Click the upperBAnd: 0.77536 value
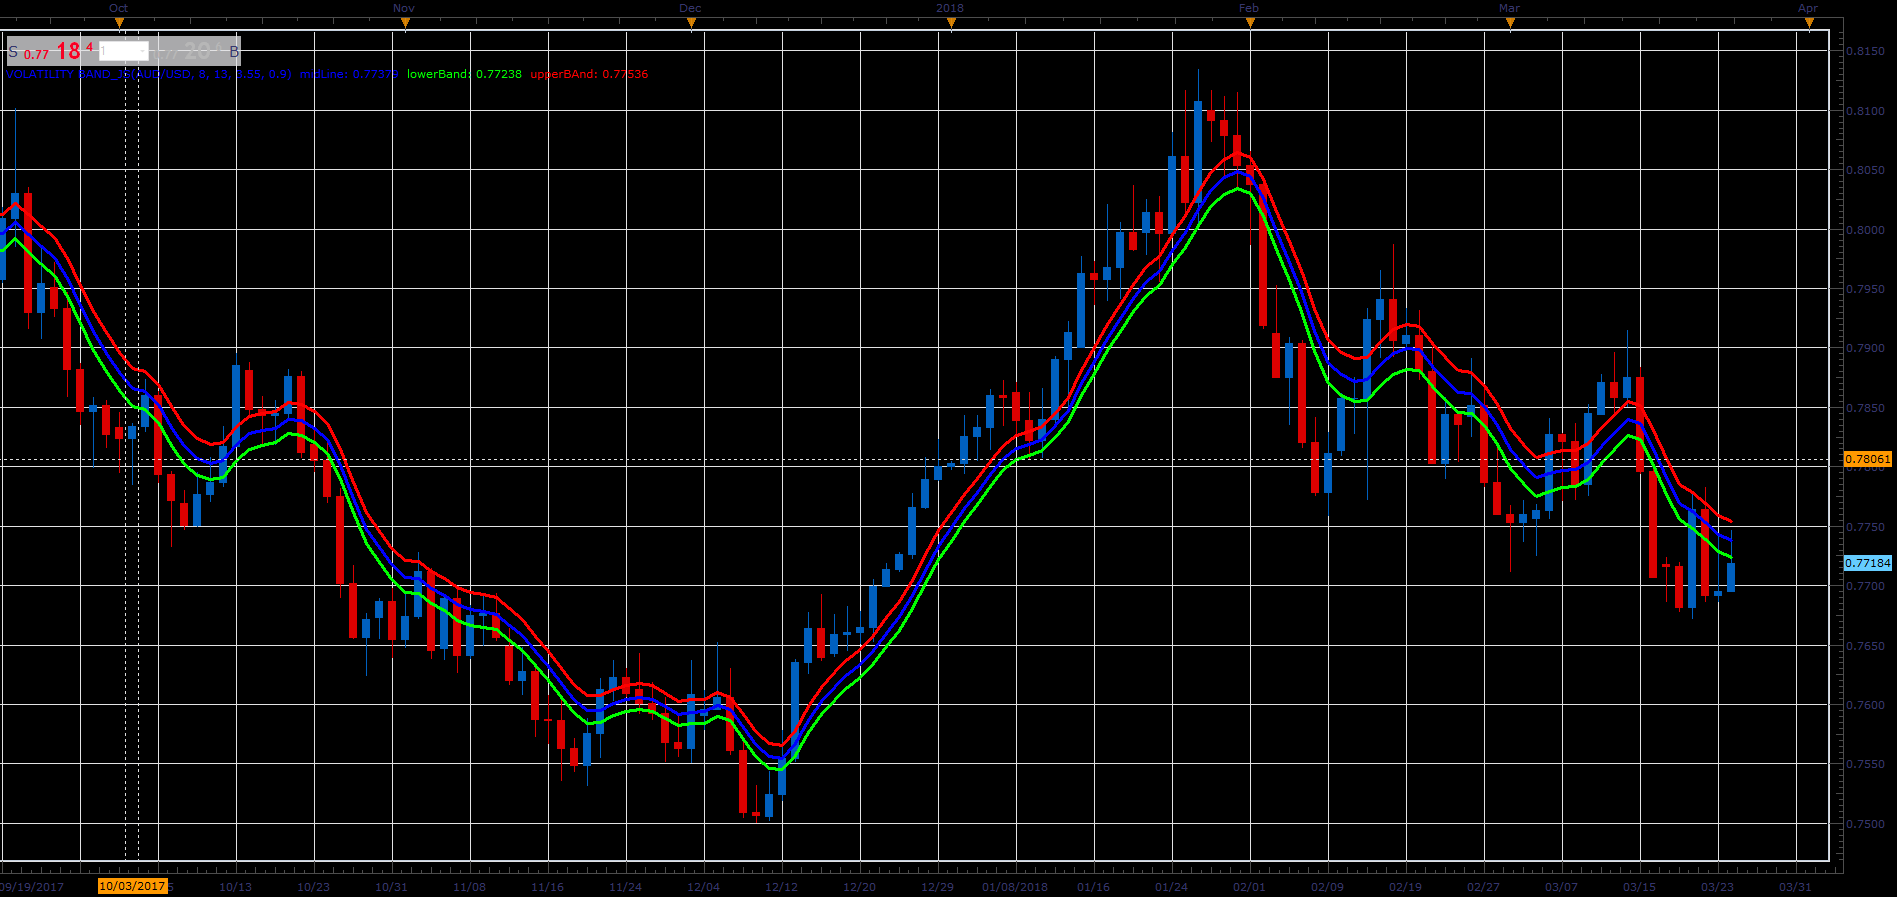Image resolution: width=1897 pixels, height=897 pixels. point(589,74)
